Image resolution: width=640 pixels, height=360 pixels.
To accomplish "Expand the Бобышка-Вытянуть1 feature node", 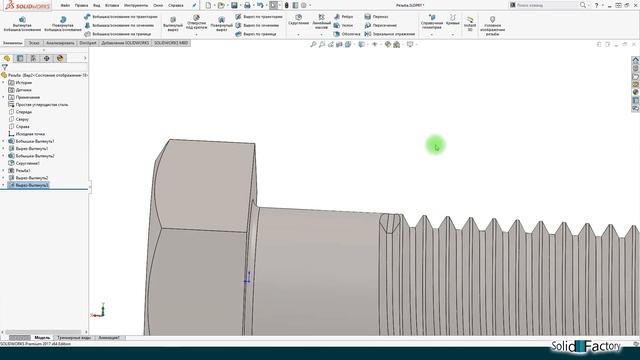I will click(4, 141).
